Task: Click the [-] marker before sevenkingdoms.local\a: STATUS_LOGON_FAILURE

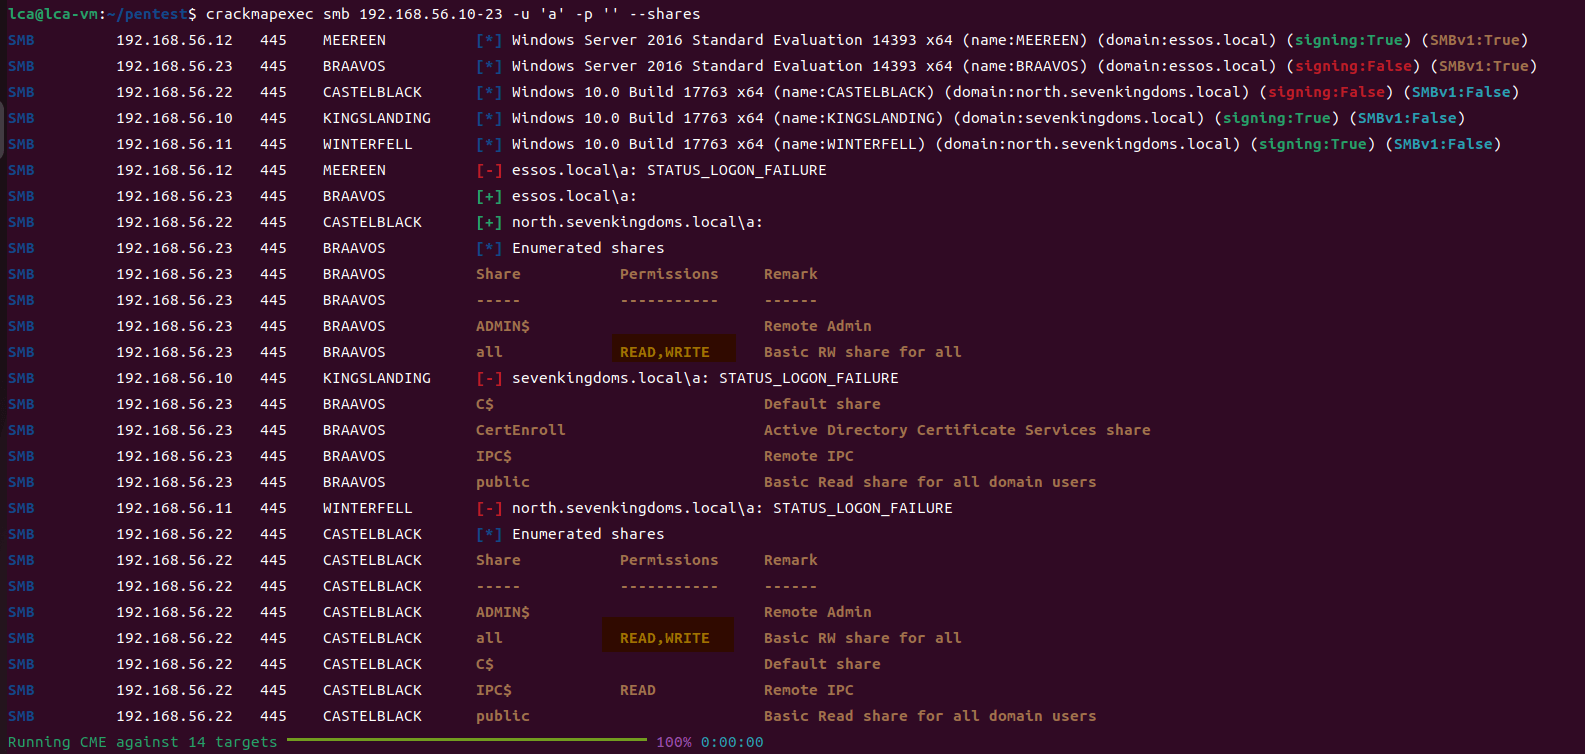Action: 489,378
